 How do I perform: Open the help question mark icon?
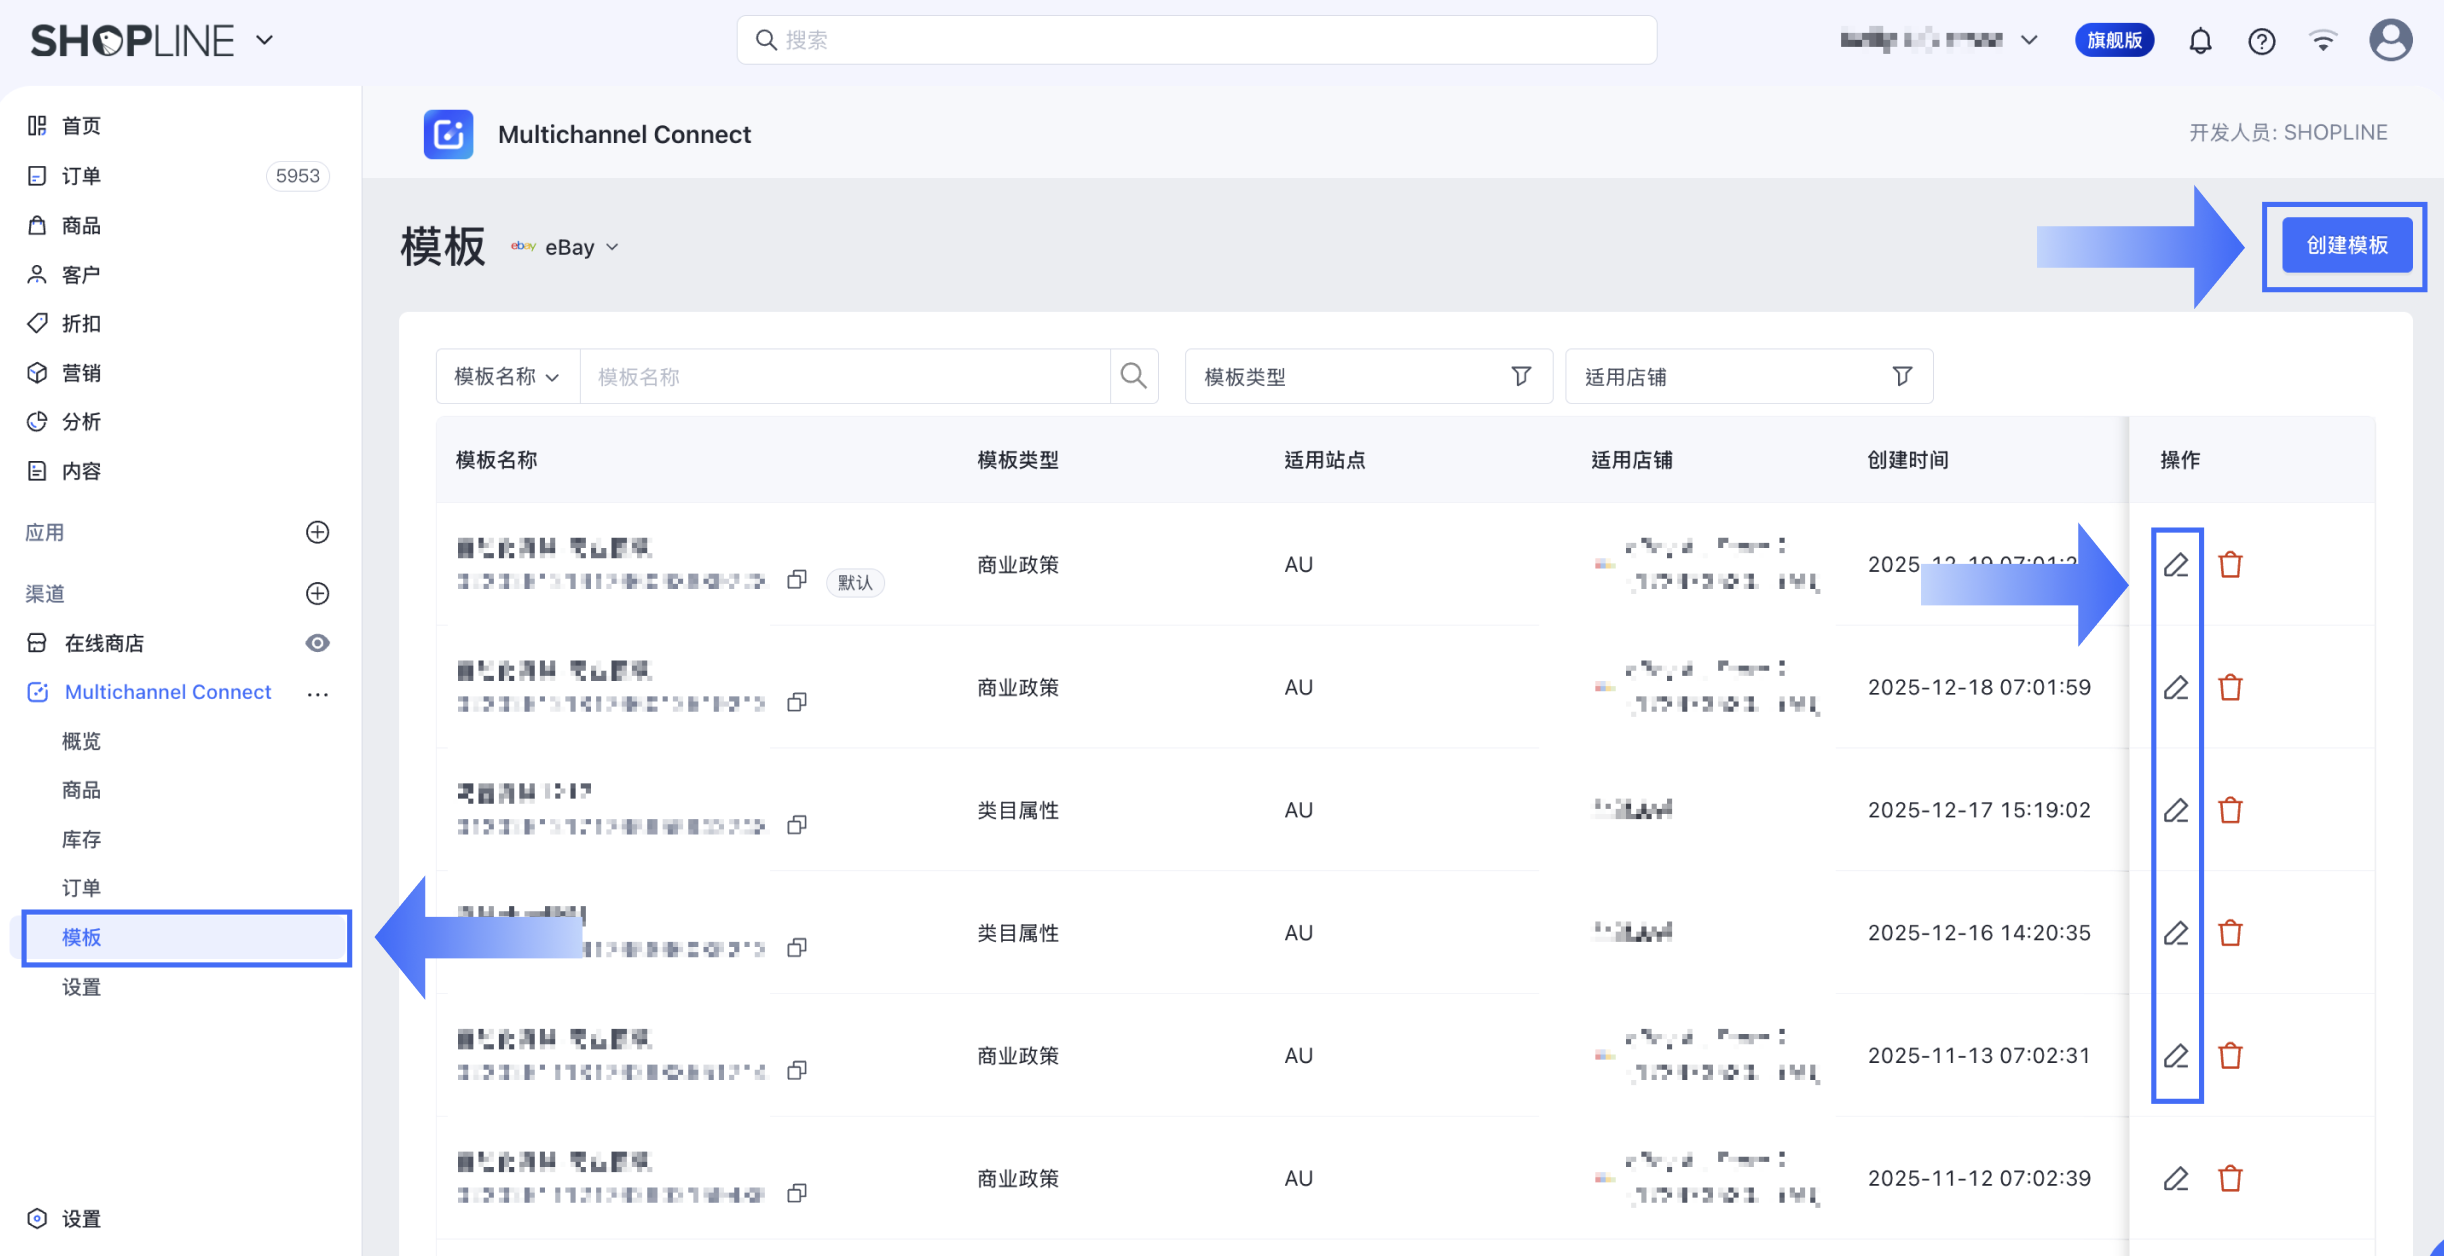[x=2261, y=41]
